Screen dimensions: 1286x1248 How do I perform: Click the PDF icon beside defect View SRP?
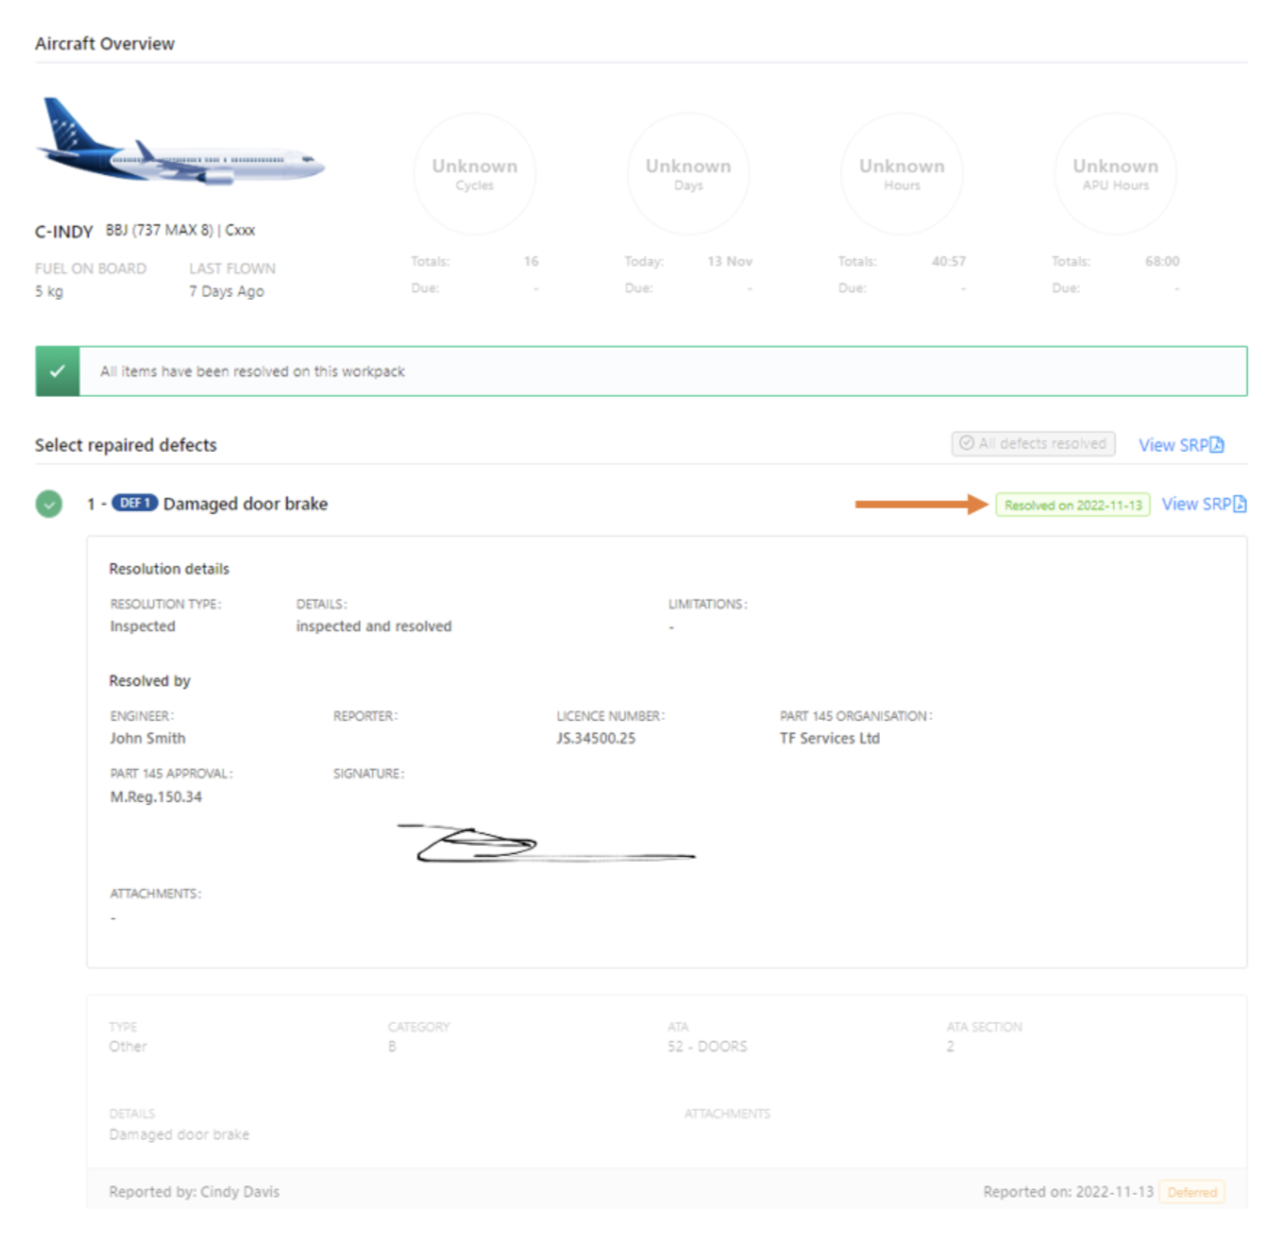[x=1240, y=504]
